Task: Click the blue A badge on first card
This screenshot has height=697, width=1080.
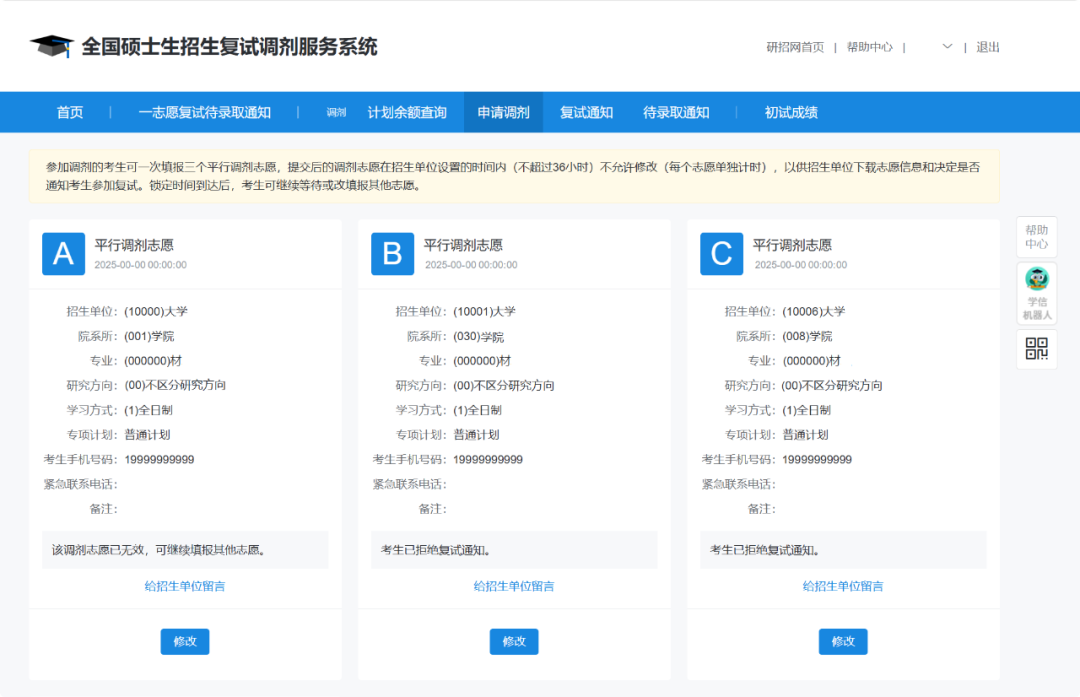Action: tap(63, 254)
